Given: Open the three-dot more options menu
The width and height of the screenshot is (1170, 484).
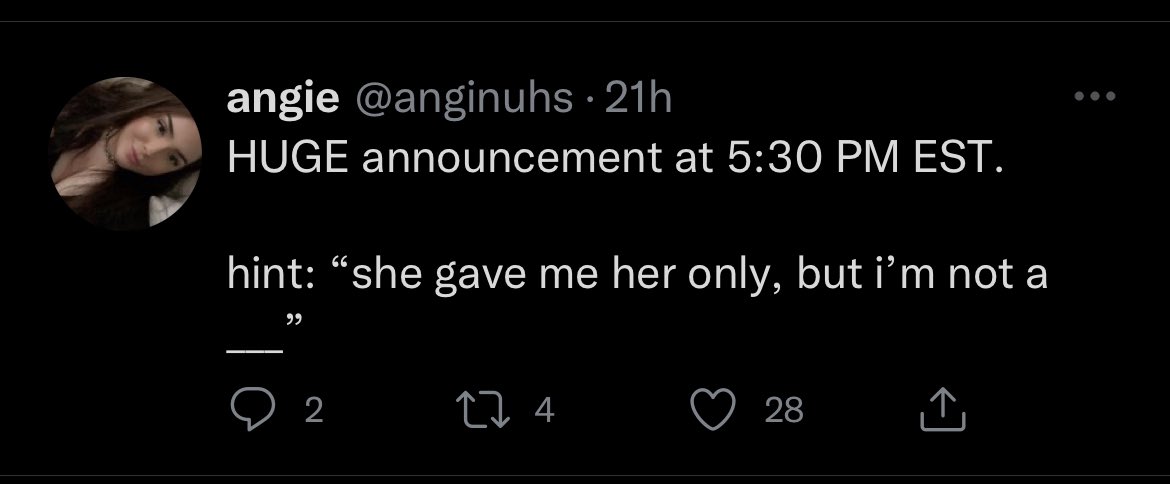Looking at the screenshot, I should point(1093,98).
